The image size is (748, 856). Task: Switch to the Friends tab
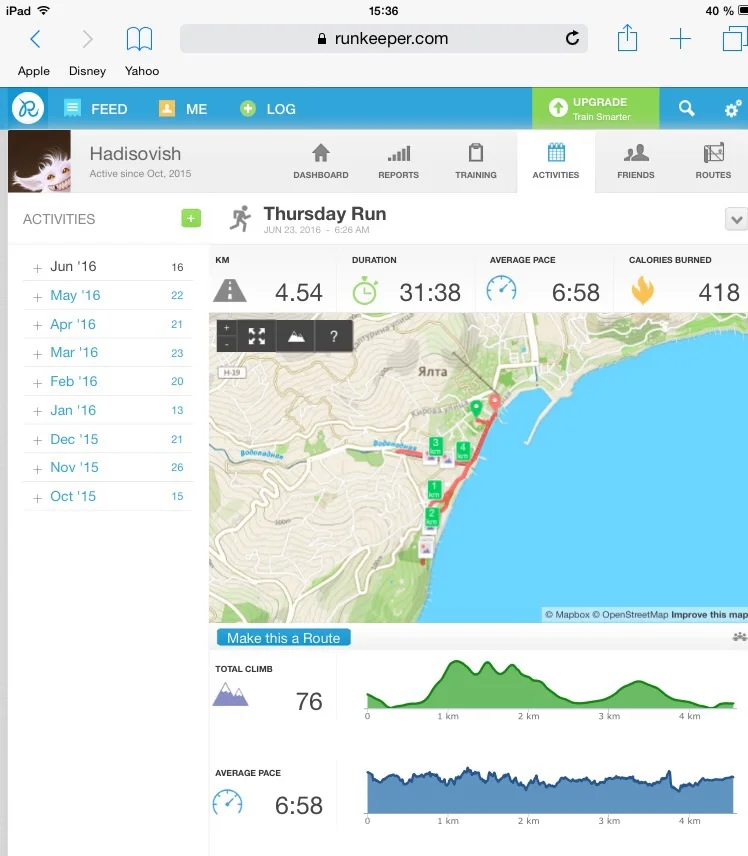pyautogui.click(x=636, y=161)
